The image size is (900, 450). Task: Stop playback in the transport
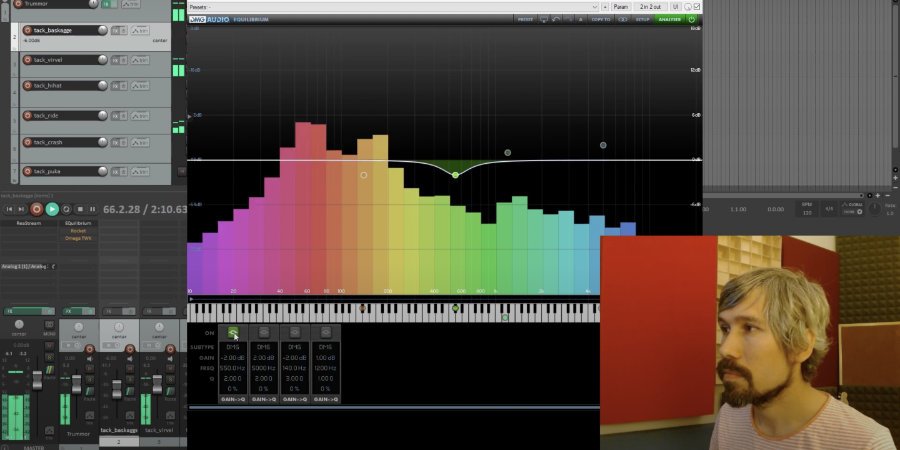[80, 210]
